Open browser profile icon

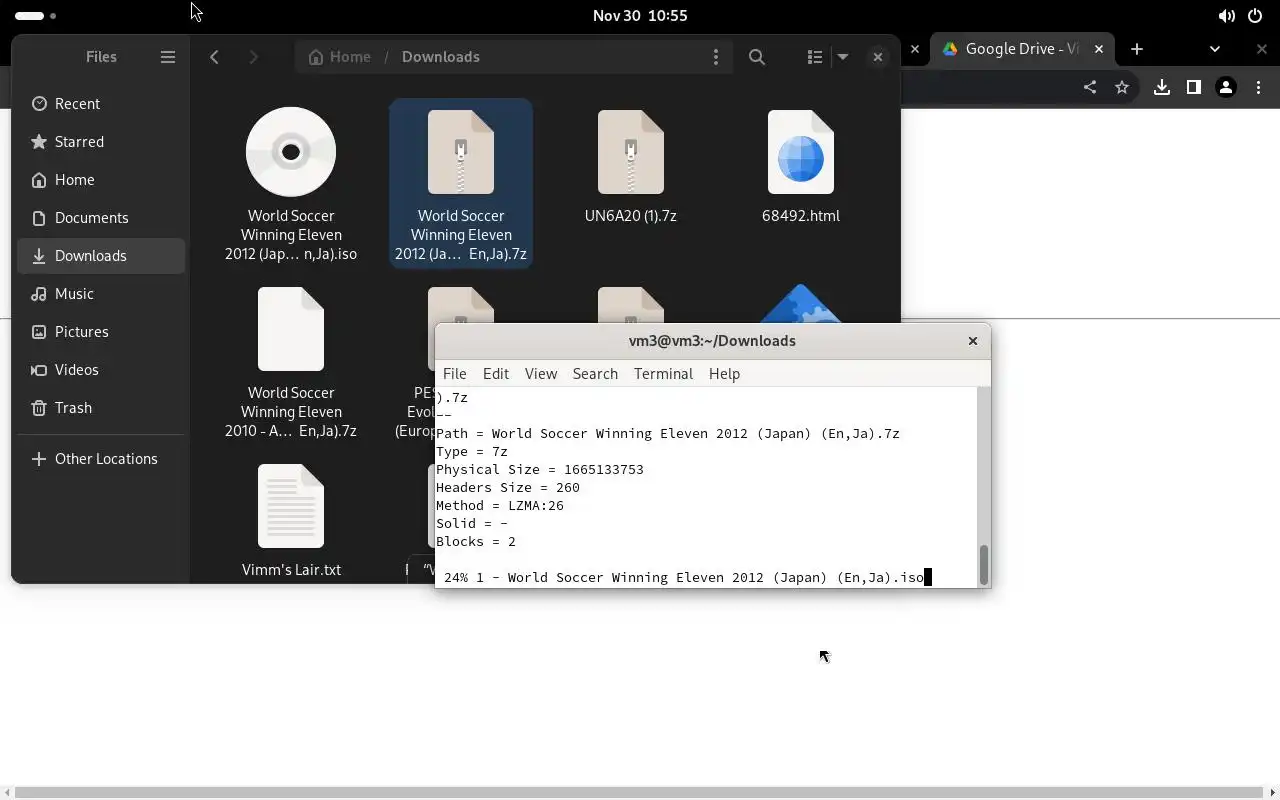pyautogui.click(x=1226, y=87)
